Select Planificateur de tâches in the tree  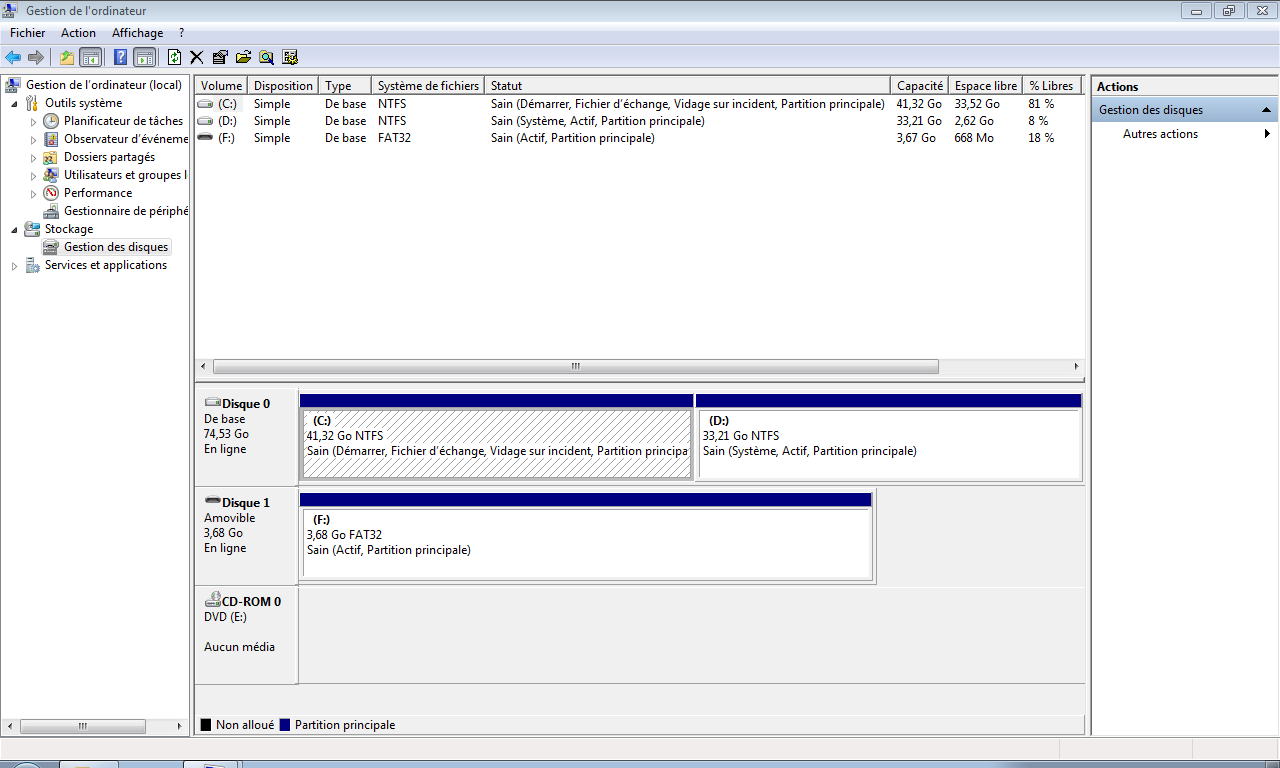(123, 121)
